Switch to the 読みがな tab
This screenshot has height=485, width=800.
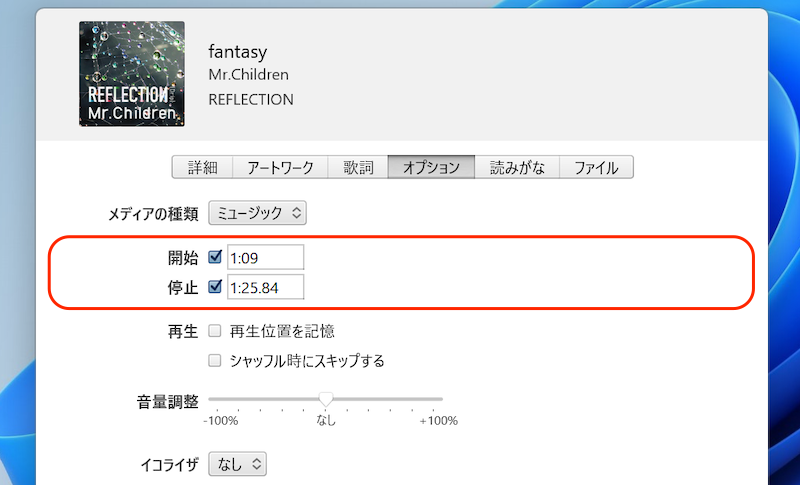tap(517, 167)
